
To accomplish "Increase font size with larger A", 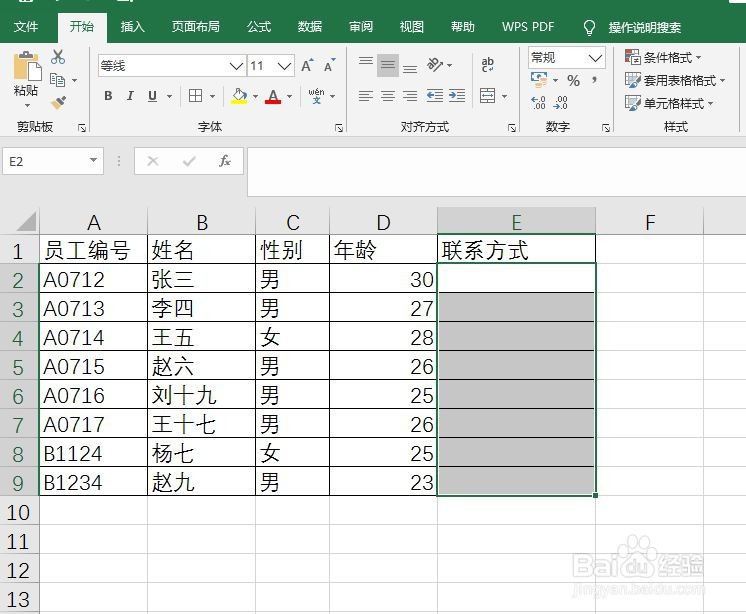I will click(307, 66).
